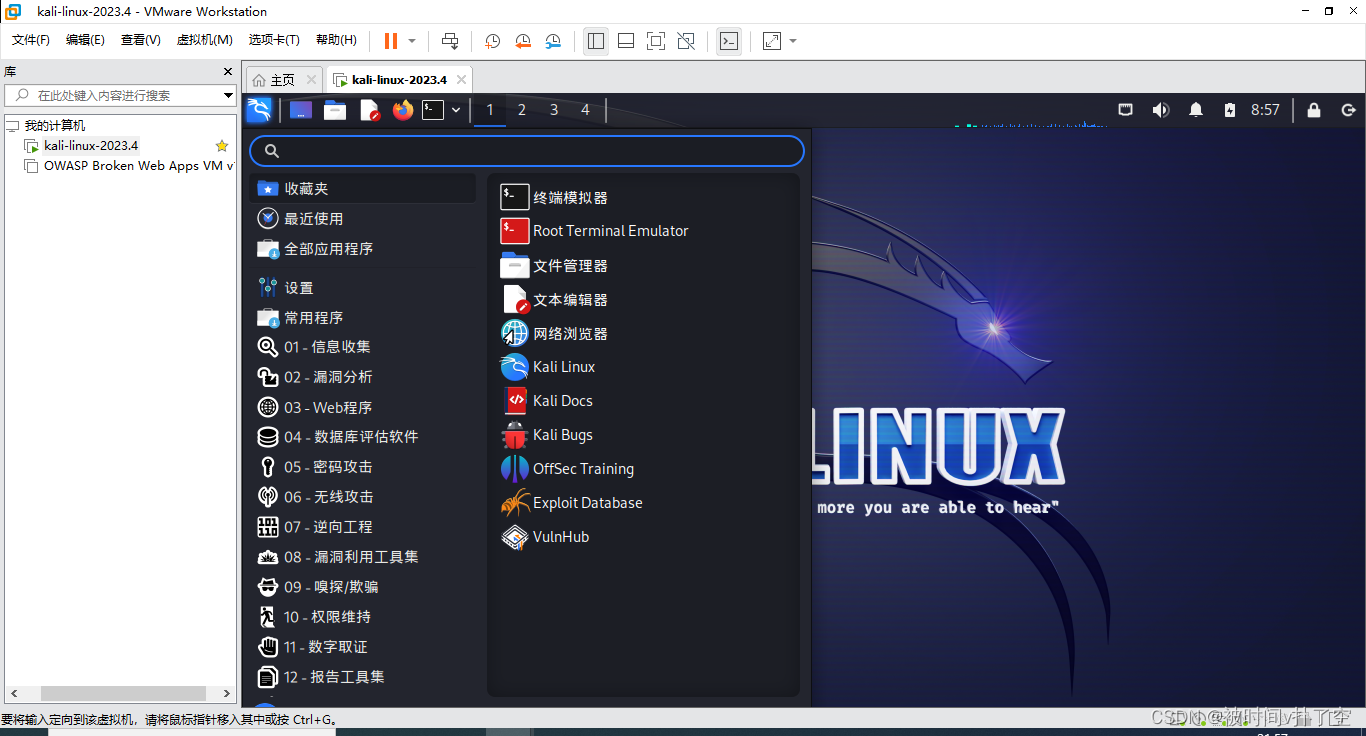The width and height of the screenshot is (1366, 736).
Task: Open category 03 - Web程序
Action: [364, 407]
